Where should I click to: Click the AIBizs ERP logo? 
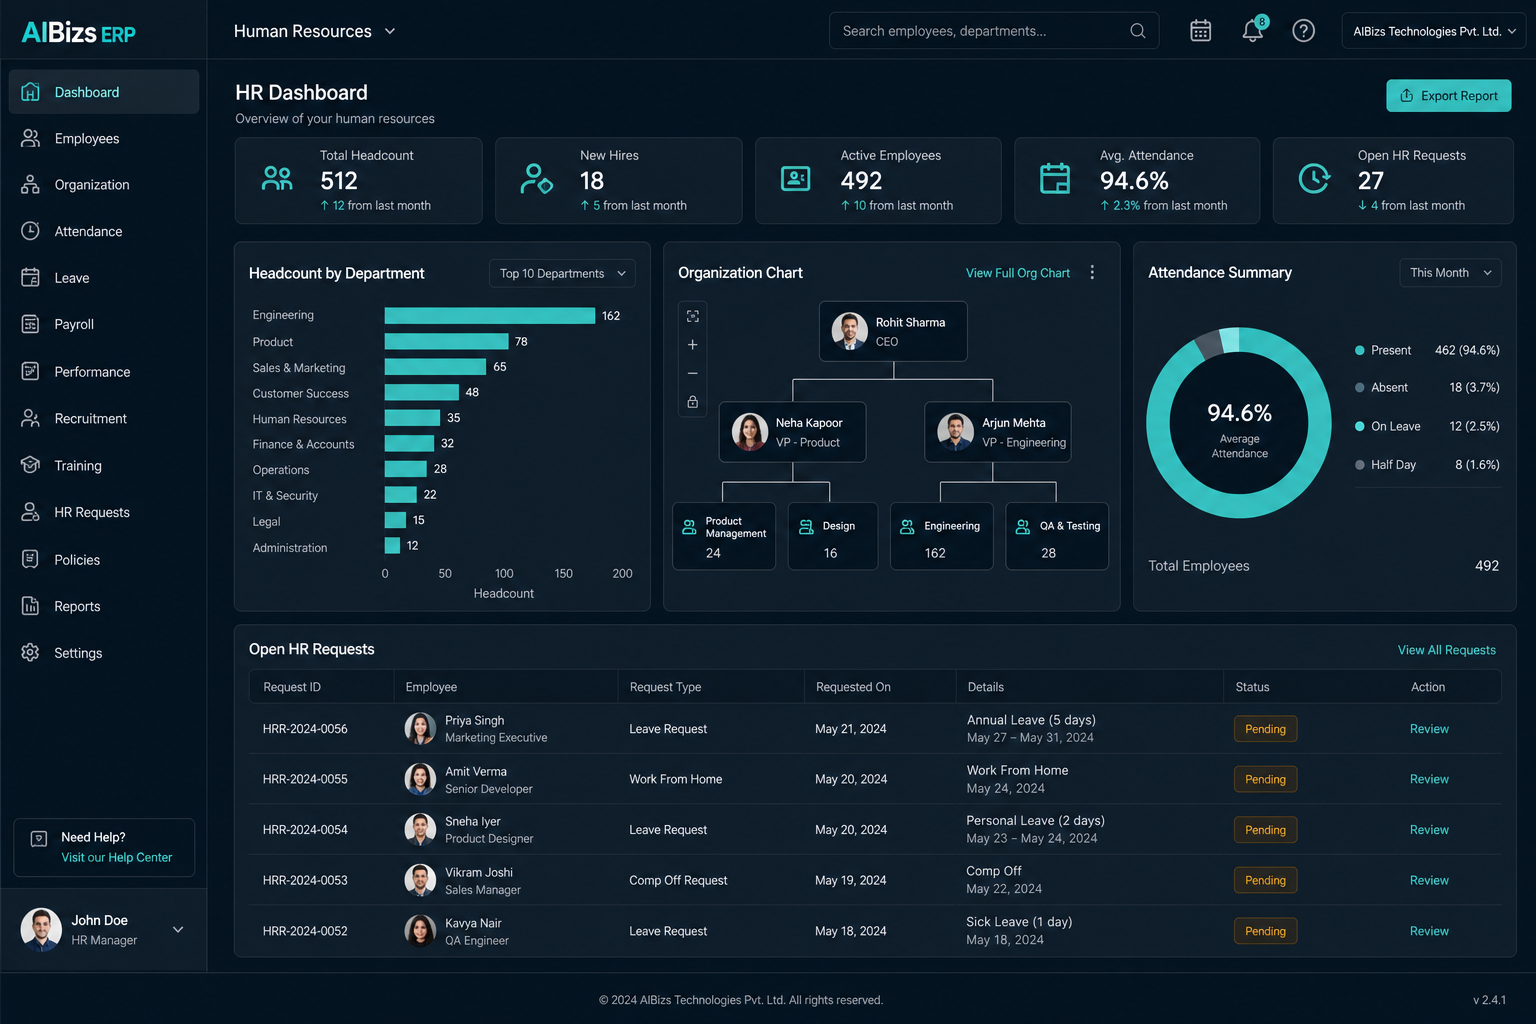pyautogui.click(x=78, y=33)
